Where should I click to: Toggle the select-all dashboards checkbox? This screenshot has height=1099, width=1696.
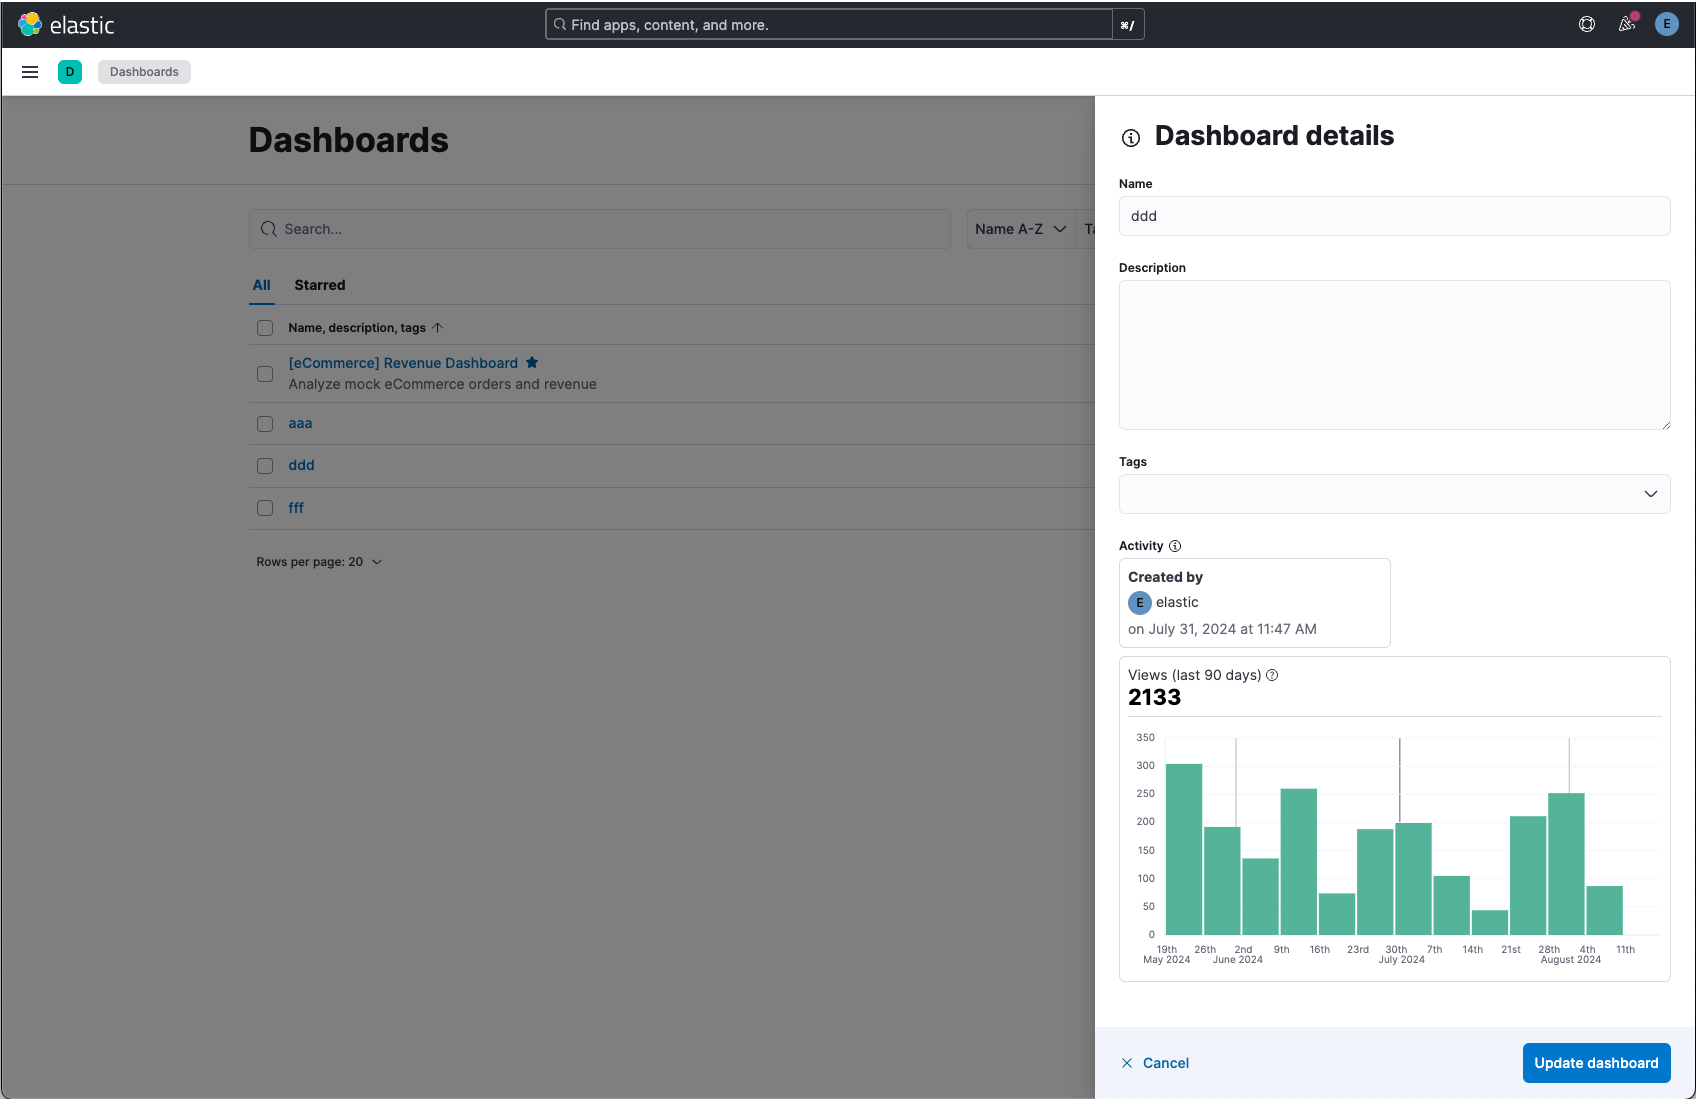tap(264, 327)
